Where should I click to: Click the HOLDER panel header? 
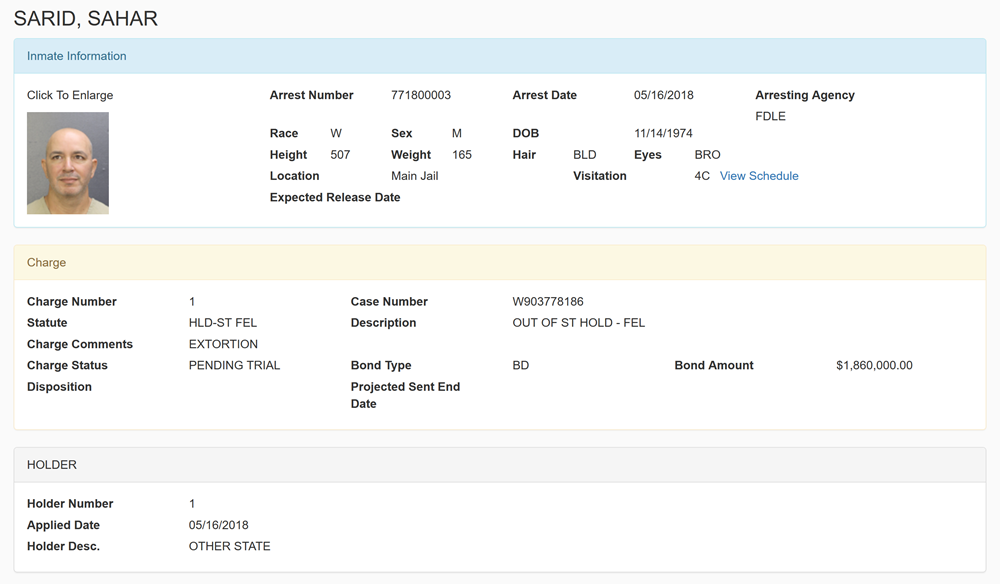point(500,465)
